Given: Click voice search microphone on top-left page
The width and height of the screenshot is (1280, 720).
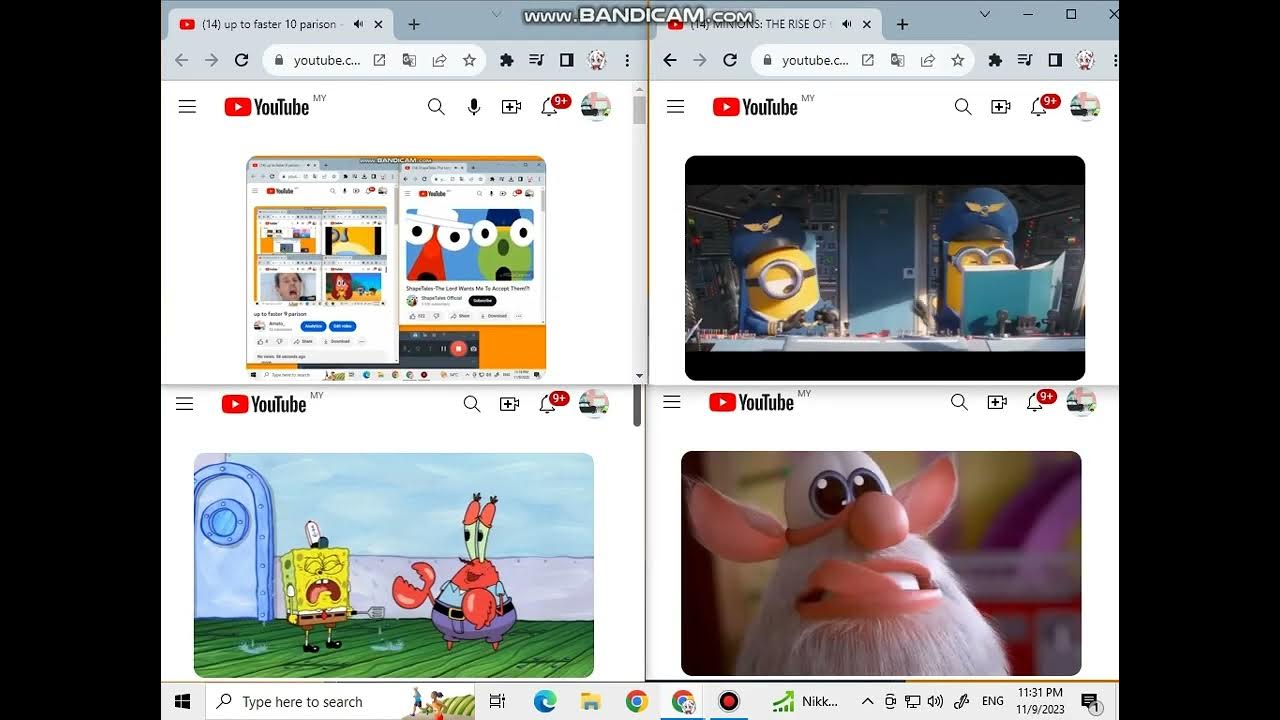Looking at the screenshot, I should click(x=474, y=107).
